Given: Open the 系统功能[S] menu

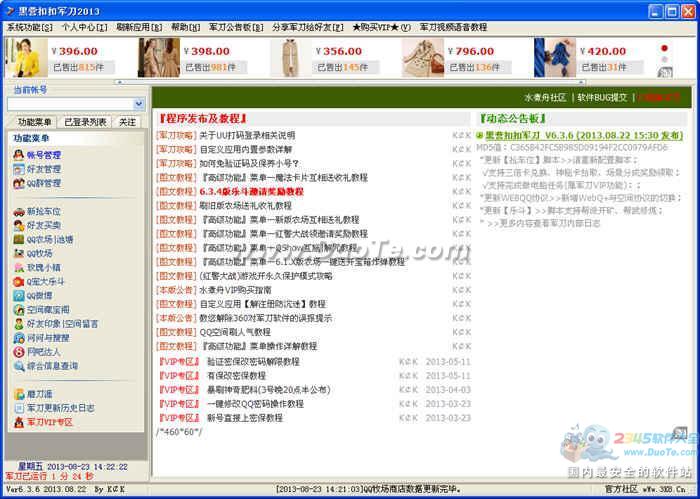Looking at the screenshot, I should pos(30,27).
